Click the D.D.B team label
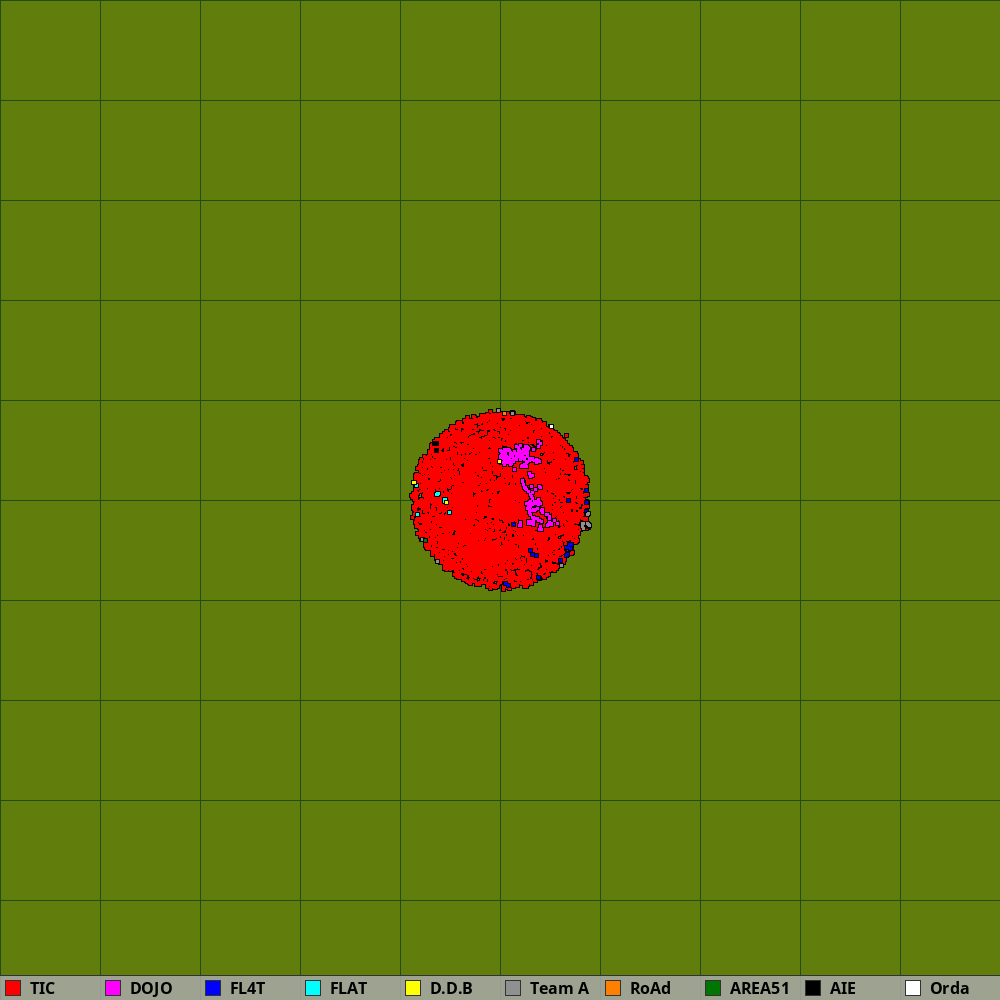The height and width of the screenshot is (1000, 1000). [451, 988]
